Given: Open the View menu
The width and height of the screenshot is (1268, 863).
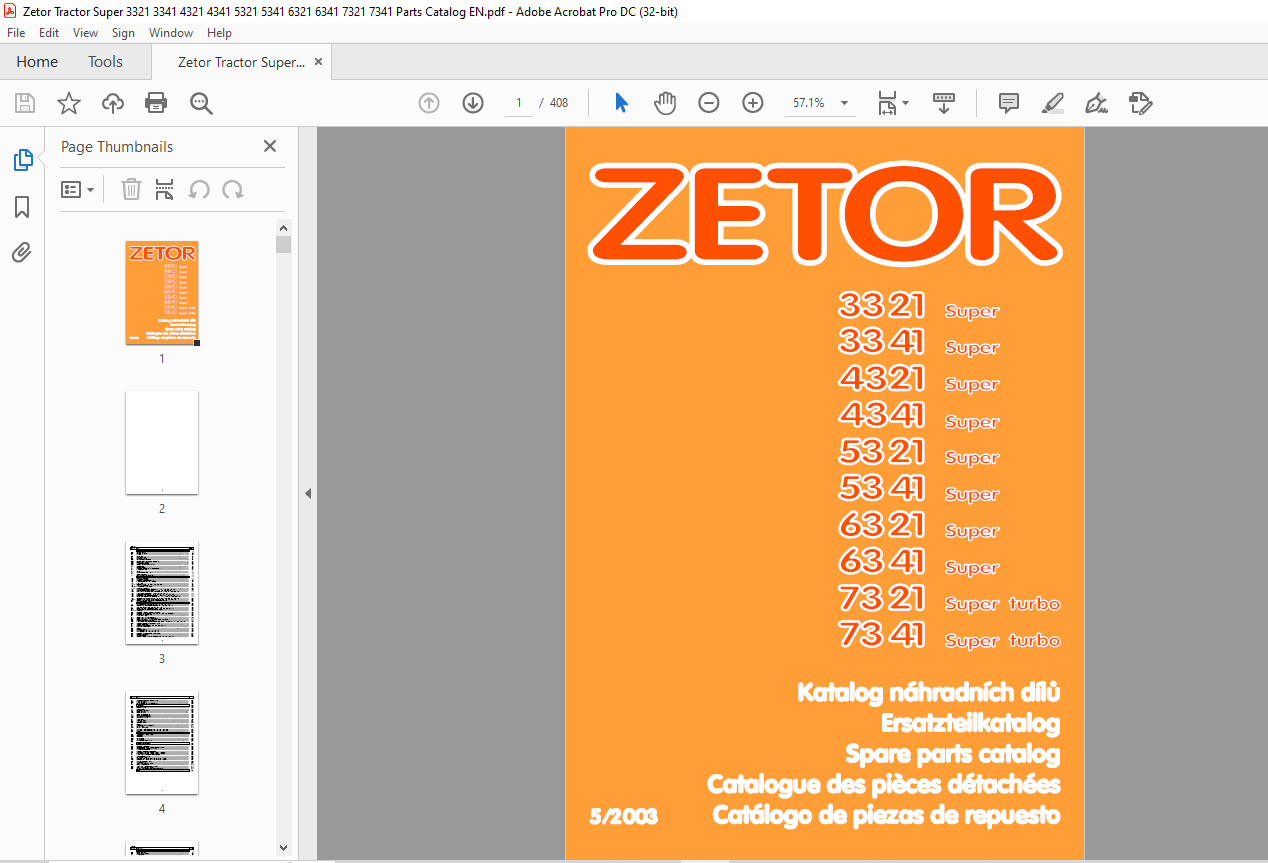Looking at the screenshot, I should 86,33.
